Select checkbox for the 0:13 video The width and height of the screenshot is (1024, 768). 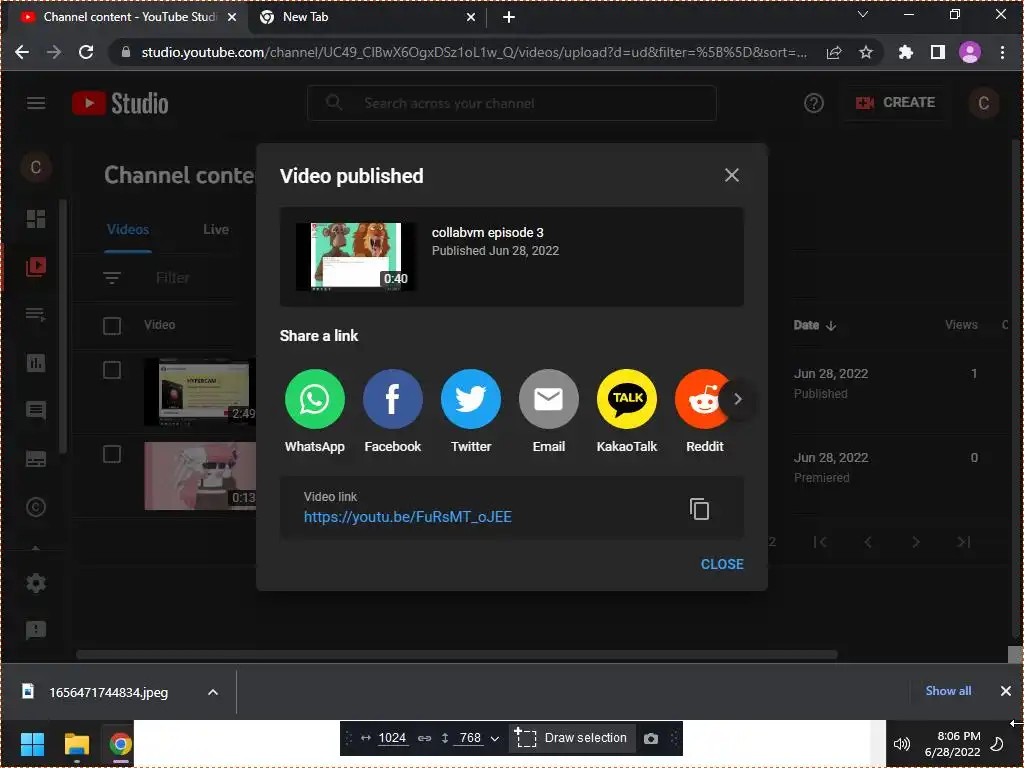112,455
